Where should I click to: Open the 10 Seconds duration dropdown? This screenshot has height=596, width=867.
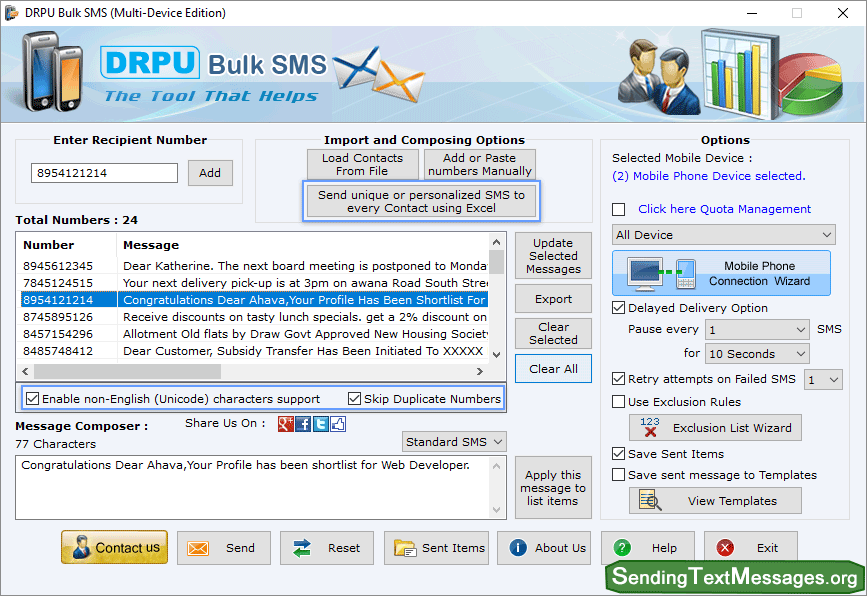point(757,353)
